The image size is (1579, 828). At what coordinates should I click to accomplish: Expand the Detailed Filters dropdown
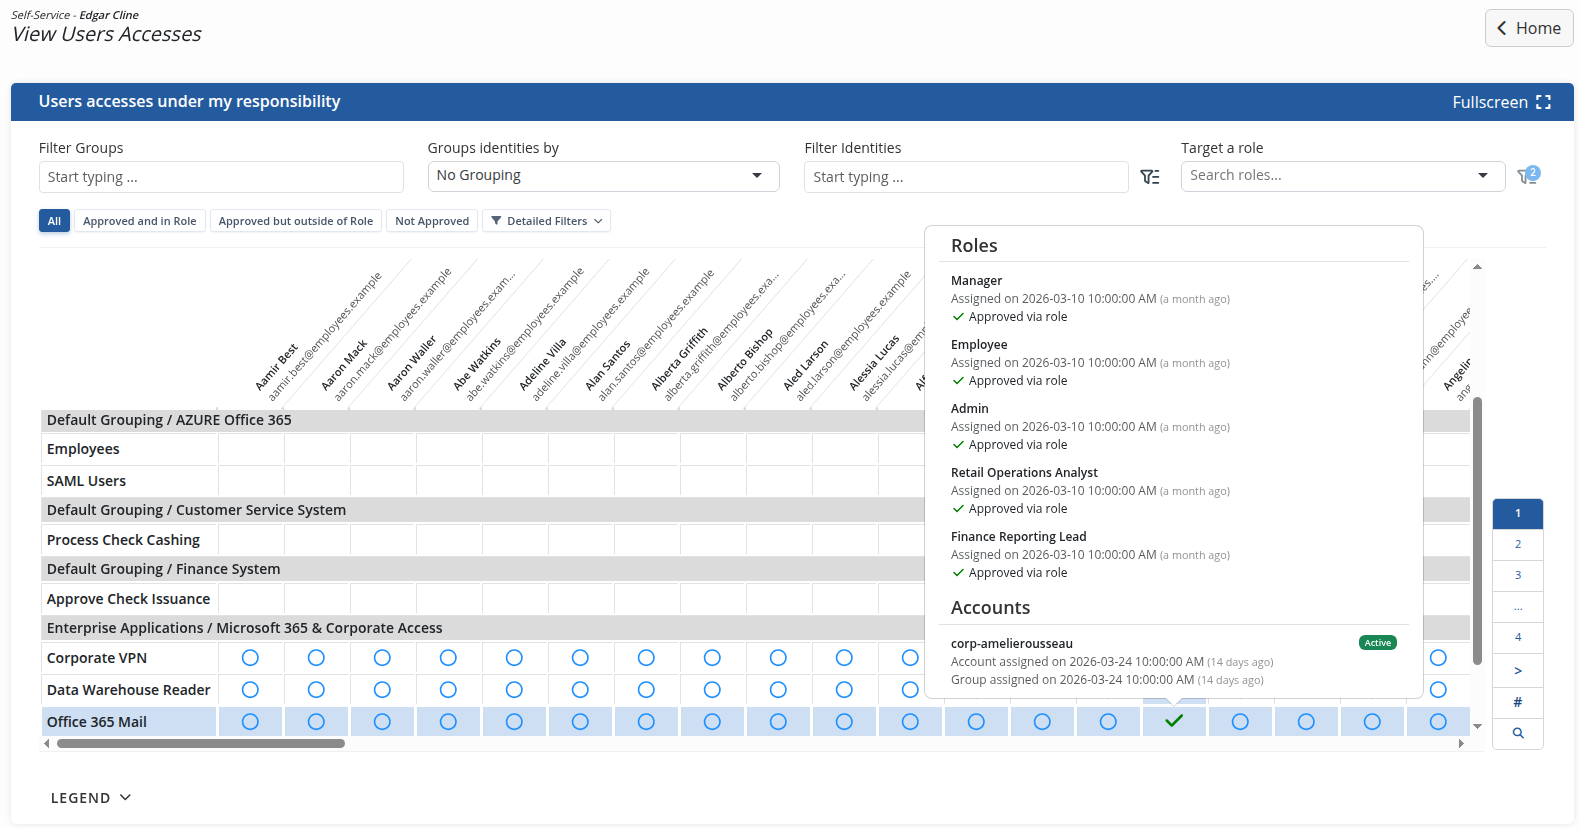[546, 221]
